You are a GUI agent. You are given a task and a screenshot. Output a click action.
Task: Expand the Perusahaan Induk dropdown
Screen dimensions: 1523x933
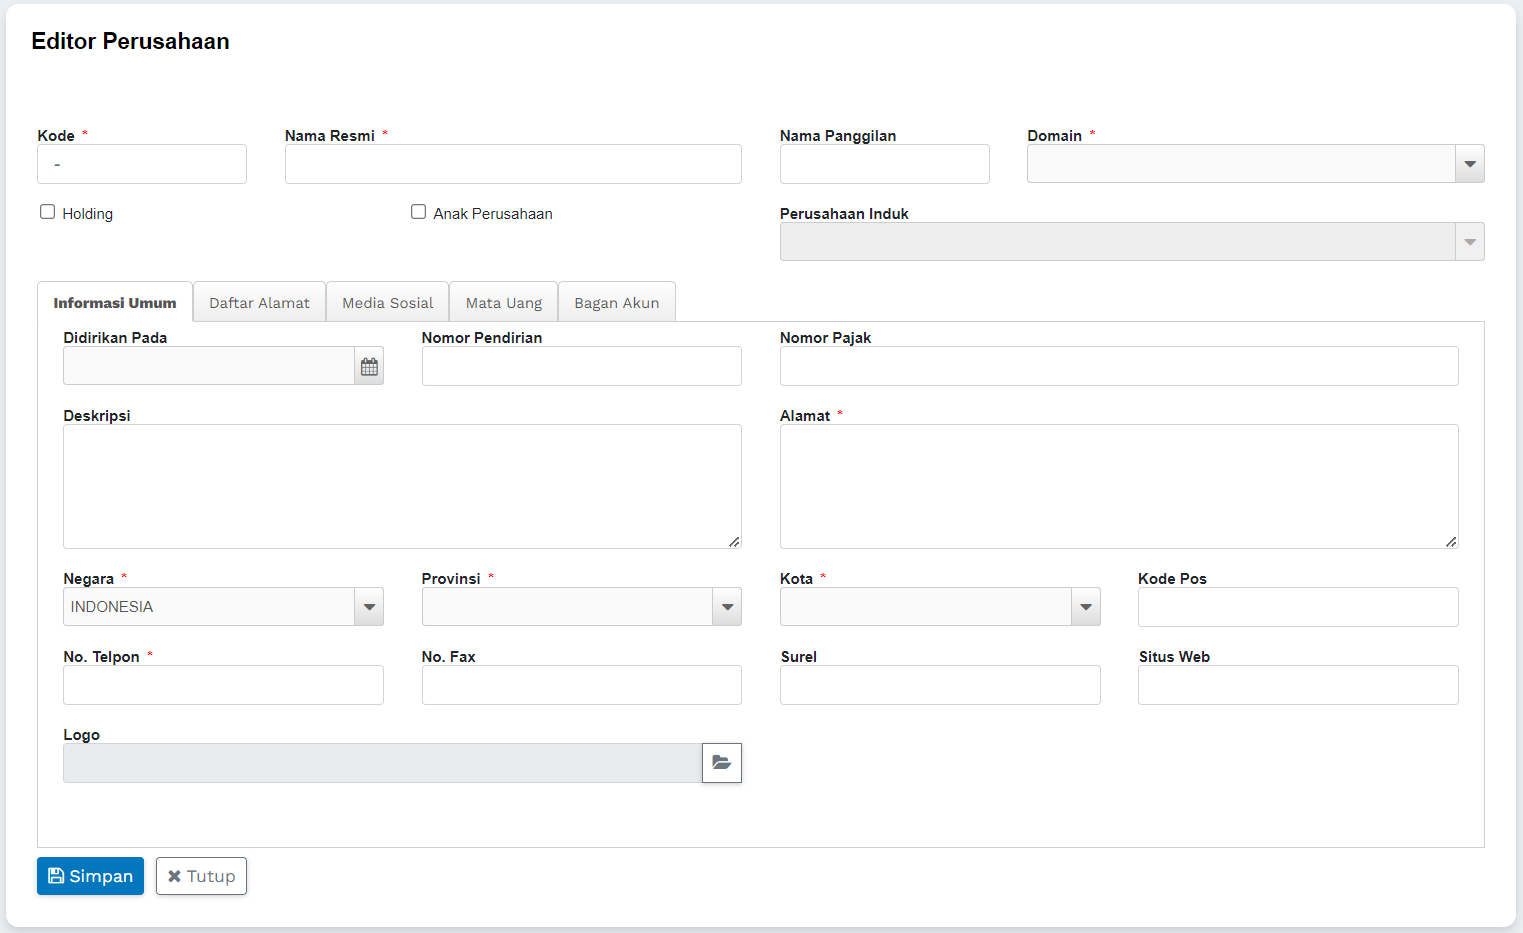(x=1469, y=242)
